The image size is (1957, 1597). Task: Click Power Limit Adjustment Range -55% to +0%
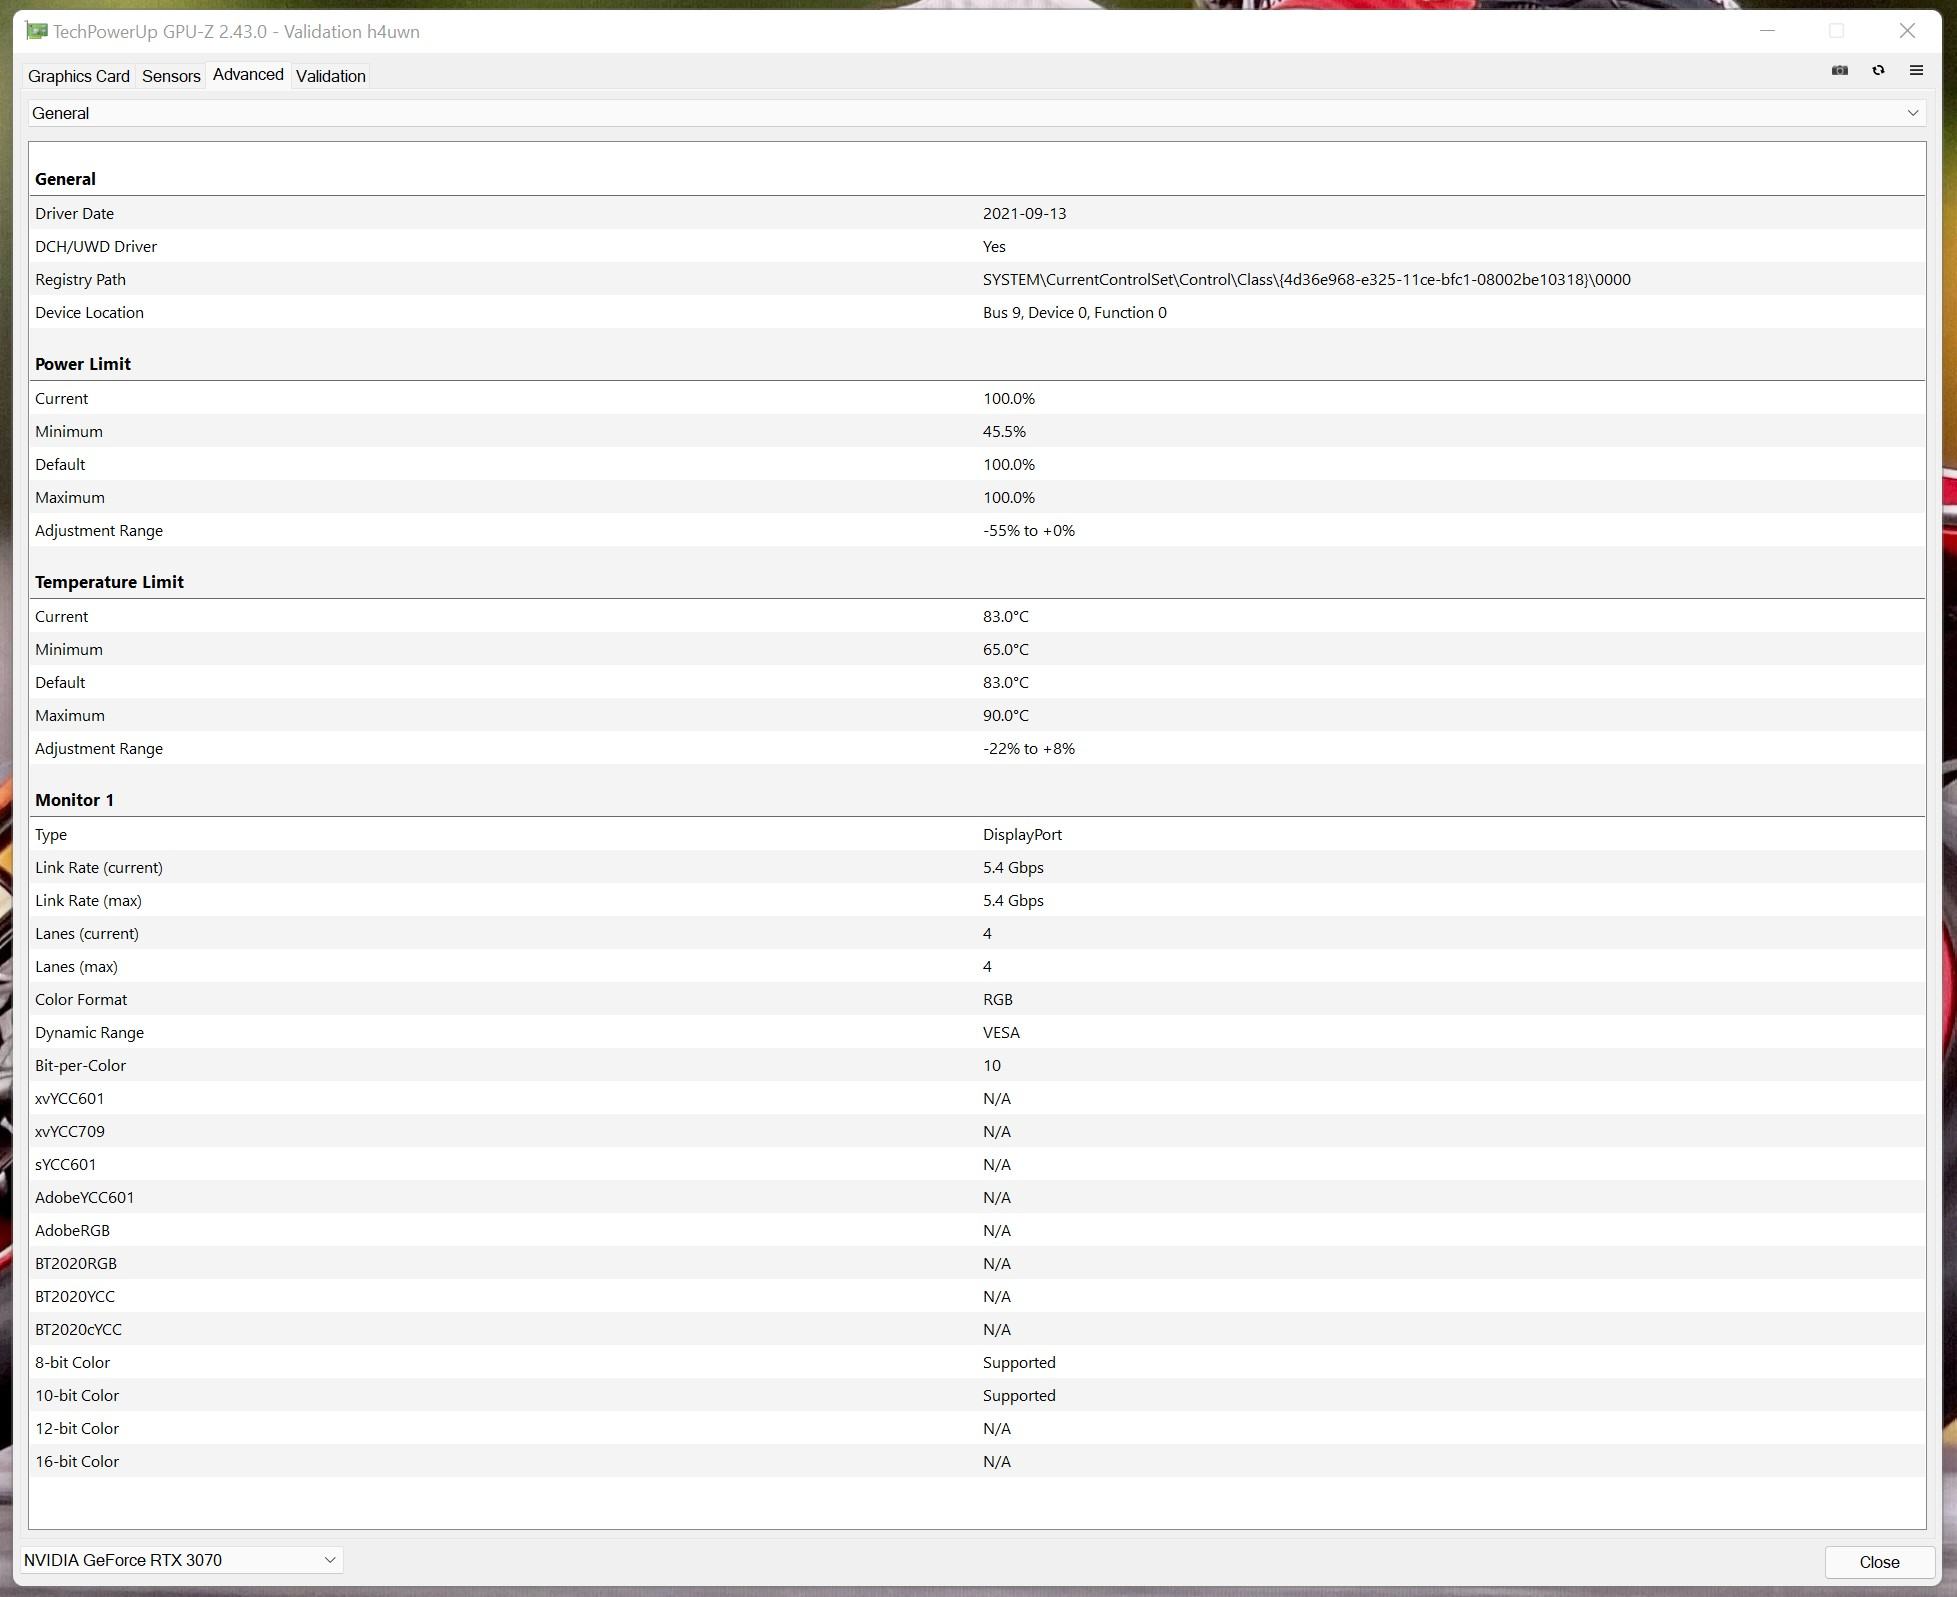point(1029,530)
